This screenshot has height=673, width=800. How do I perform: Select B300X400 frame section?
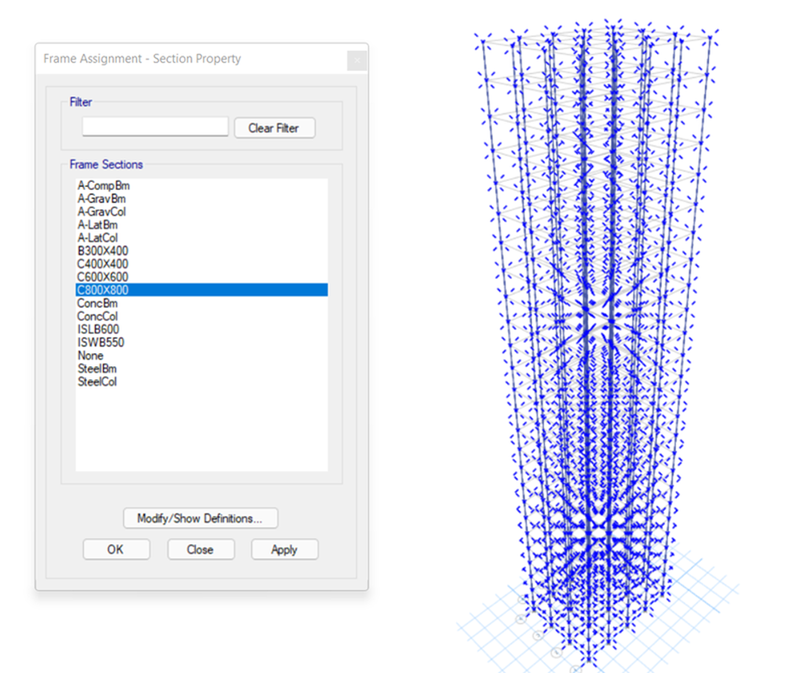pyautogui.click(x=202, y=251)
